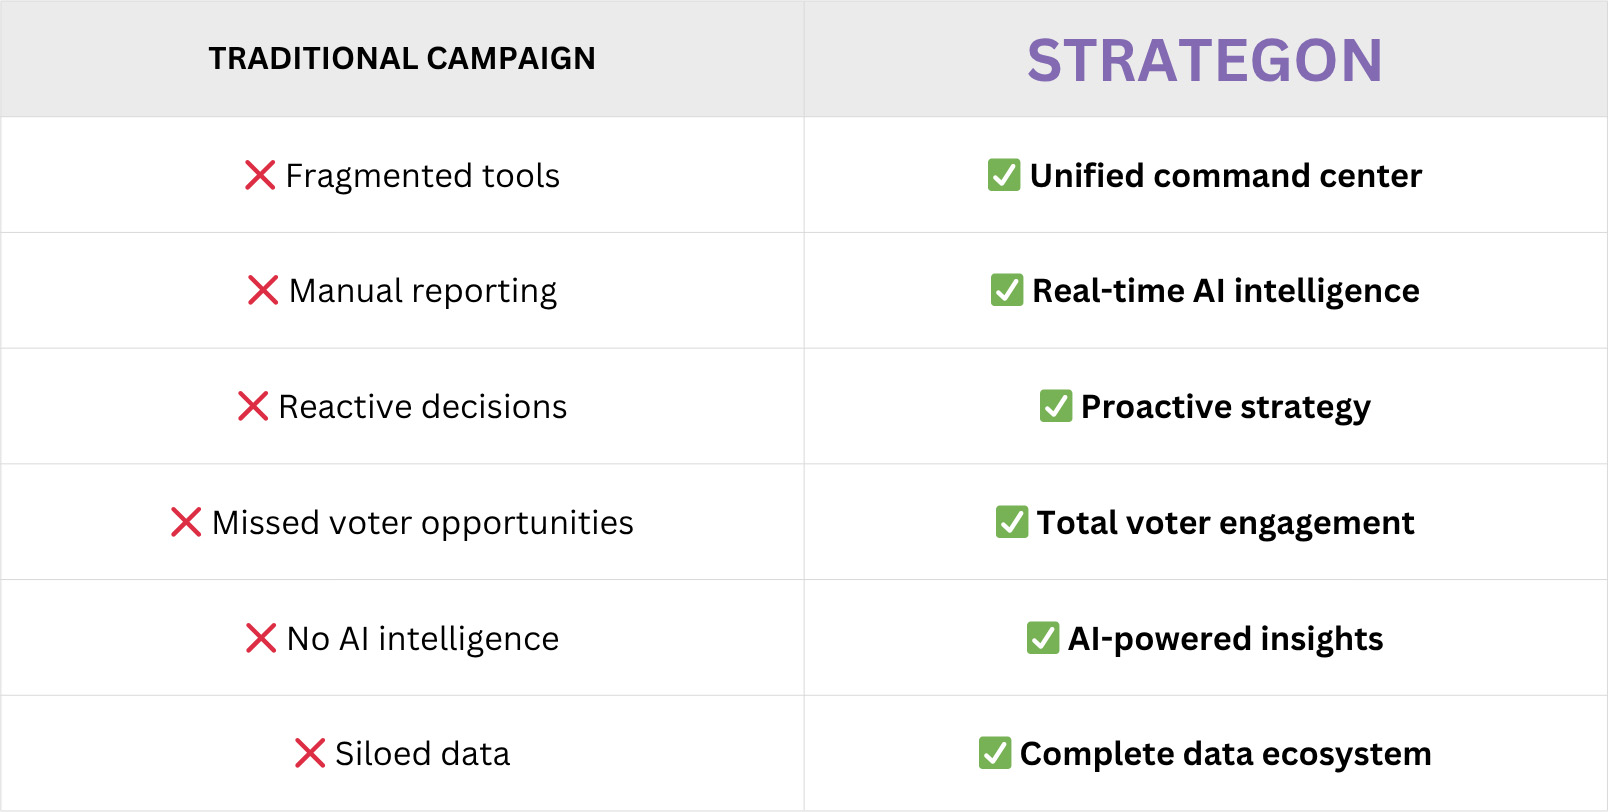
Task: Select green checkmark next to Complete data ecosystem
Action: [x=995, y=752]
